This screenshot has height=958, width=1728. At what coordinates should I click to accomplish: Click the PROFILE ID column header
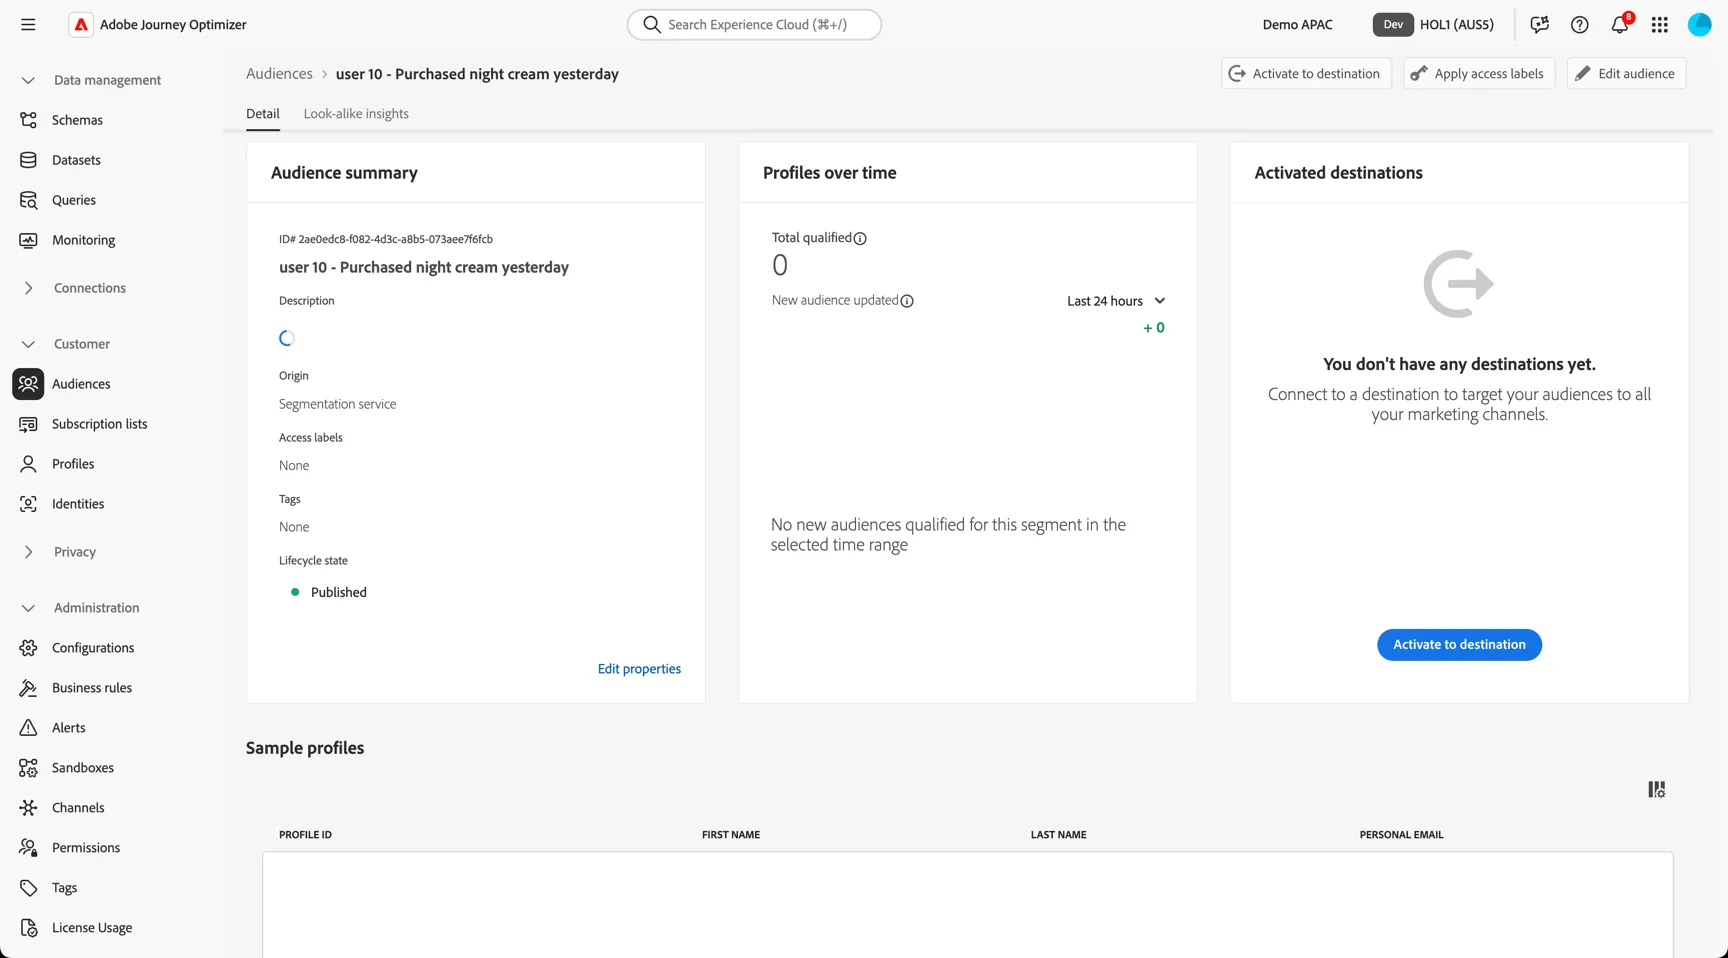(305, 835)
